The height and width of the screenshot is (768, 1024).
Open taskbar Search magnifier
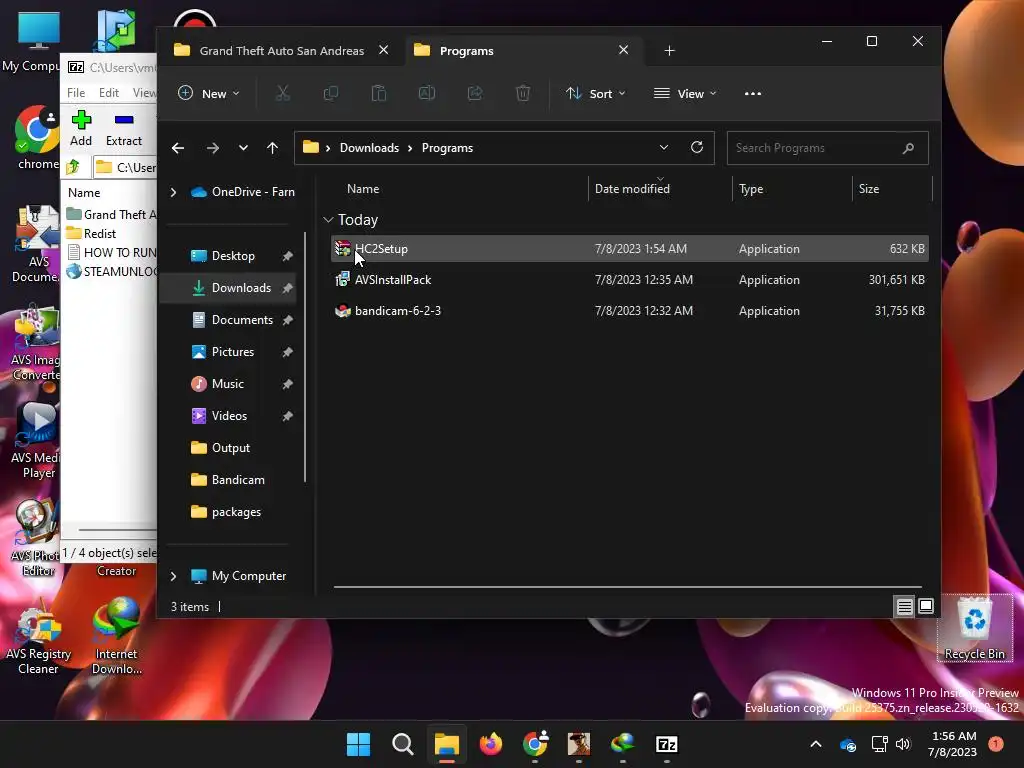tap(402, 744)
